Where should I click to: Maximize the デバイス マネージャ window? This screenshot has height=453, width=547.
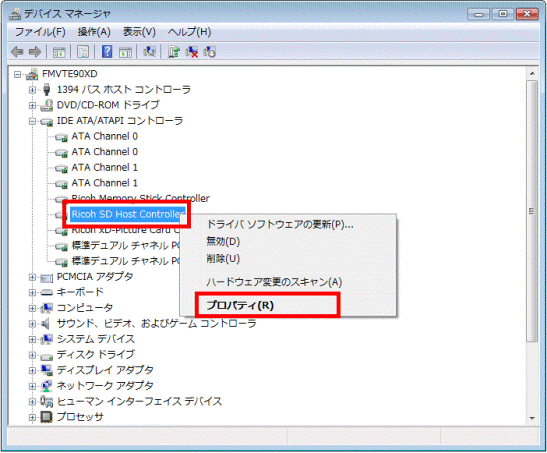[503, 14]
